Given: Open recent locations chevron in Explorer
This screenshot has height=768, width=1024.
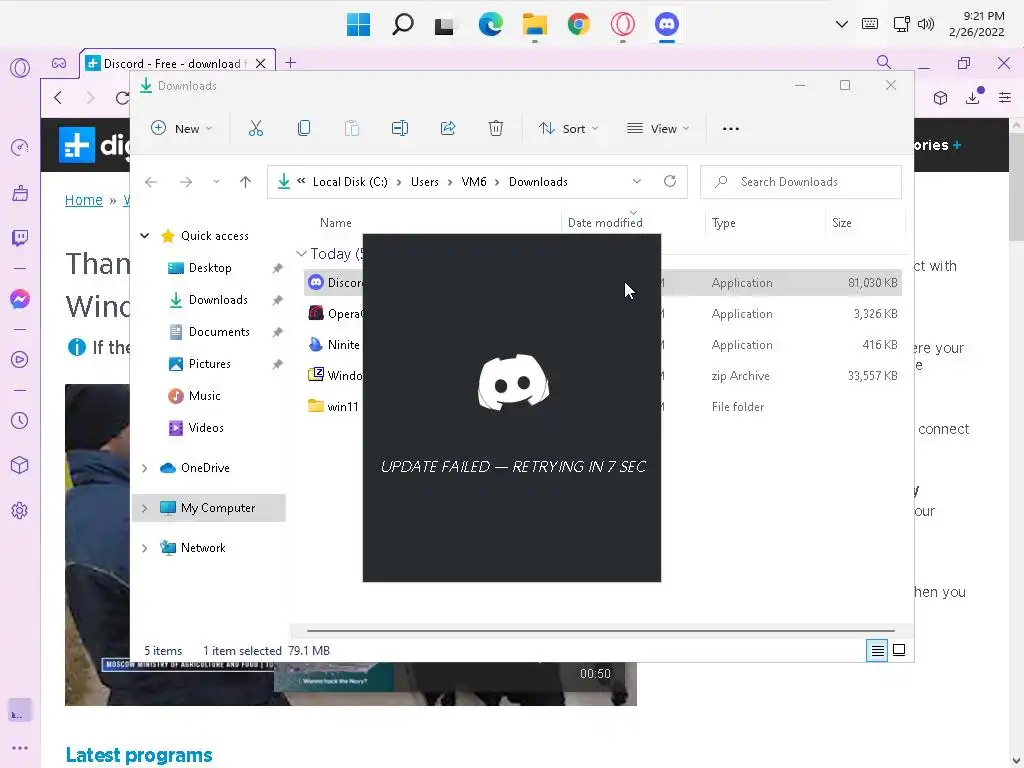Looking at the screenshot, I should 216,182.
